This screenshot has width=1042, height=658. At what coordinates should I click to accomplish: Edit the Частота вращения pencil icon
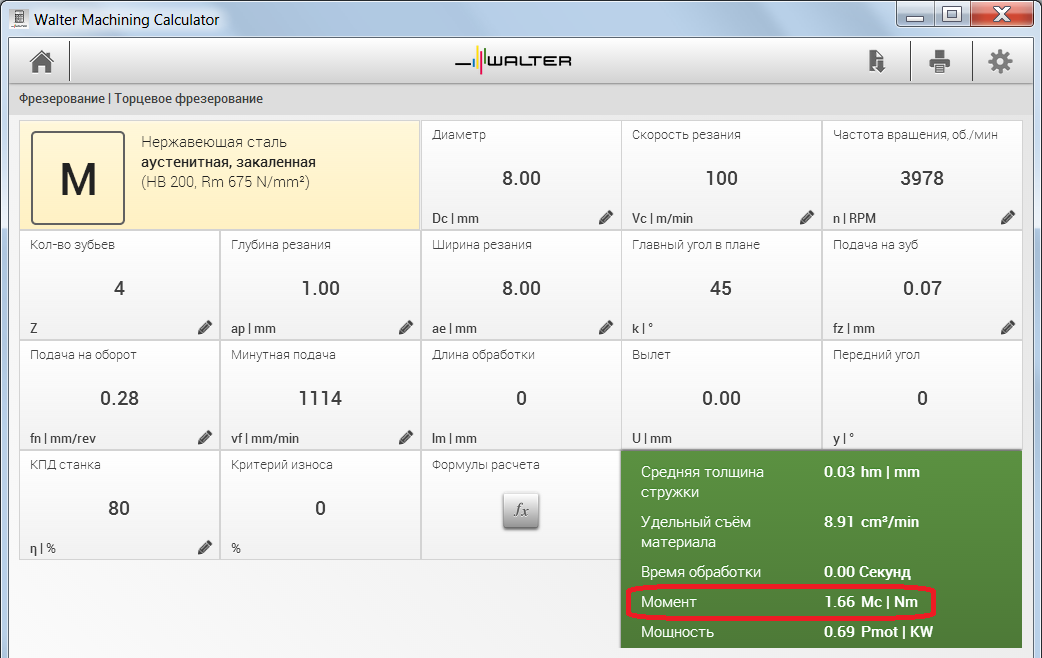1007,217
